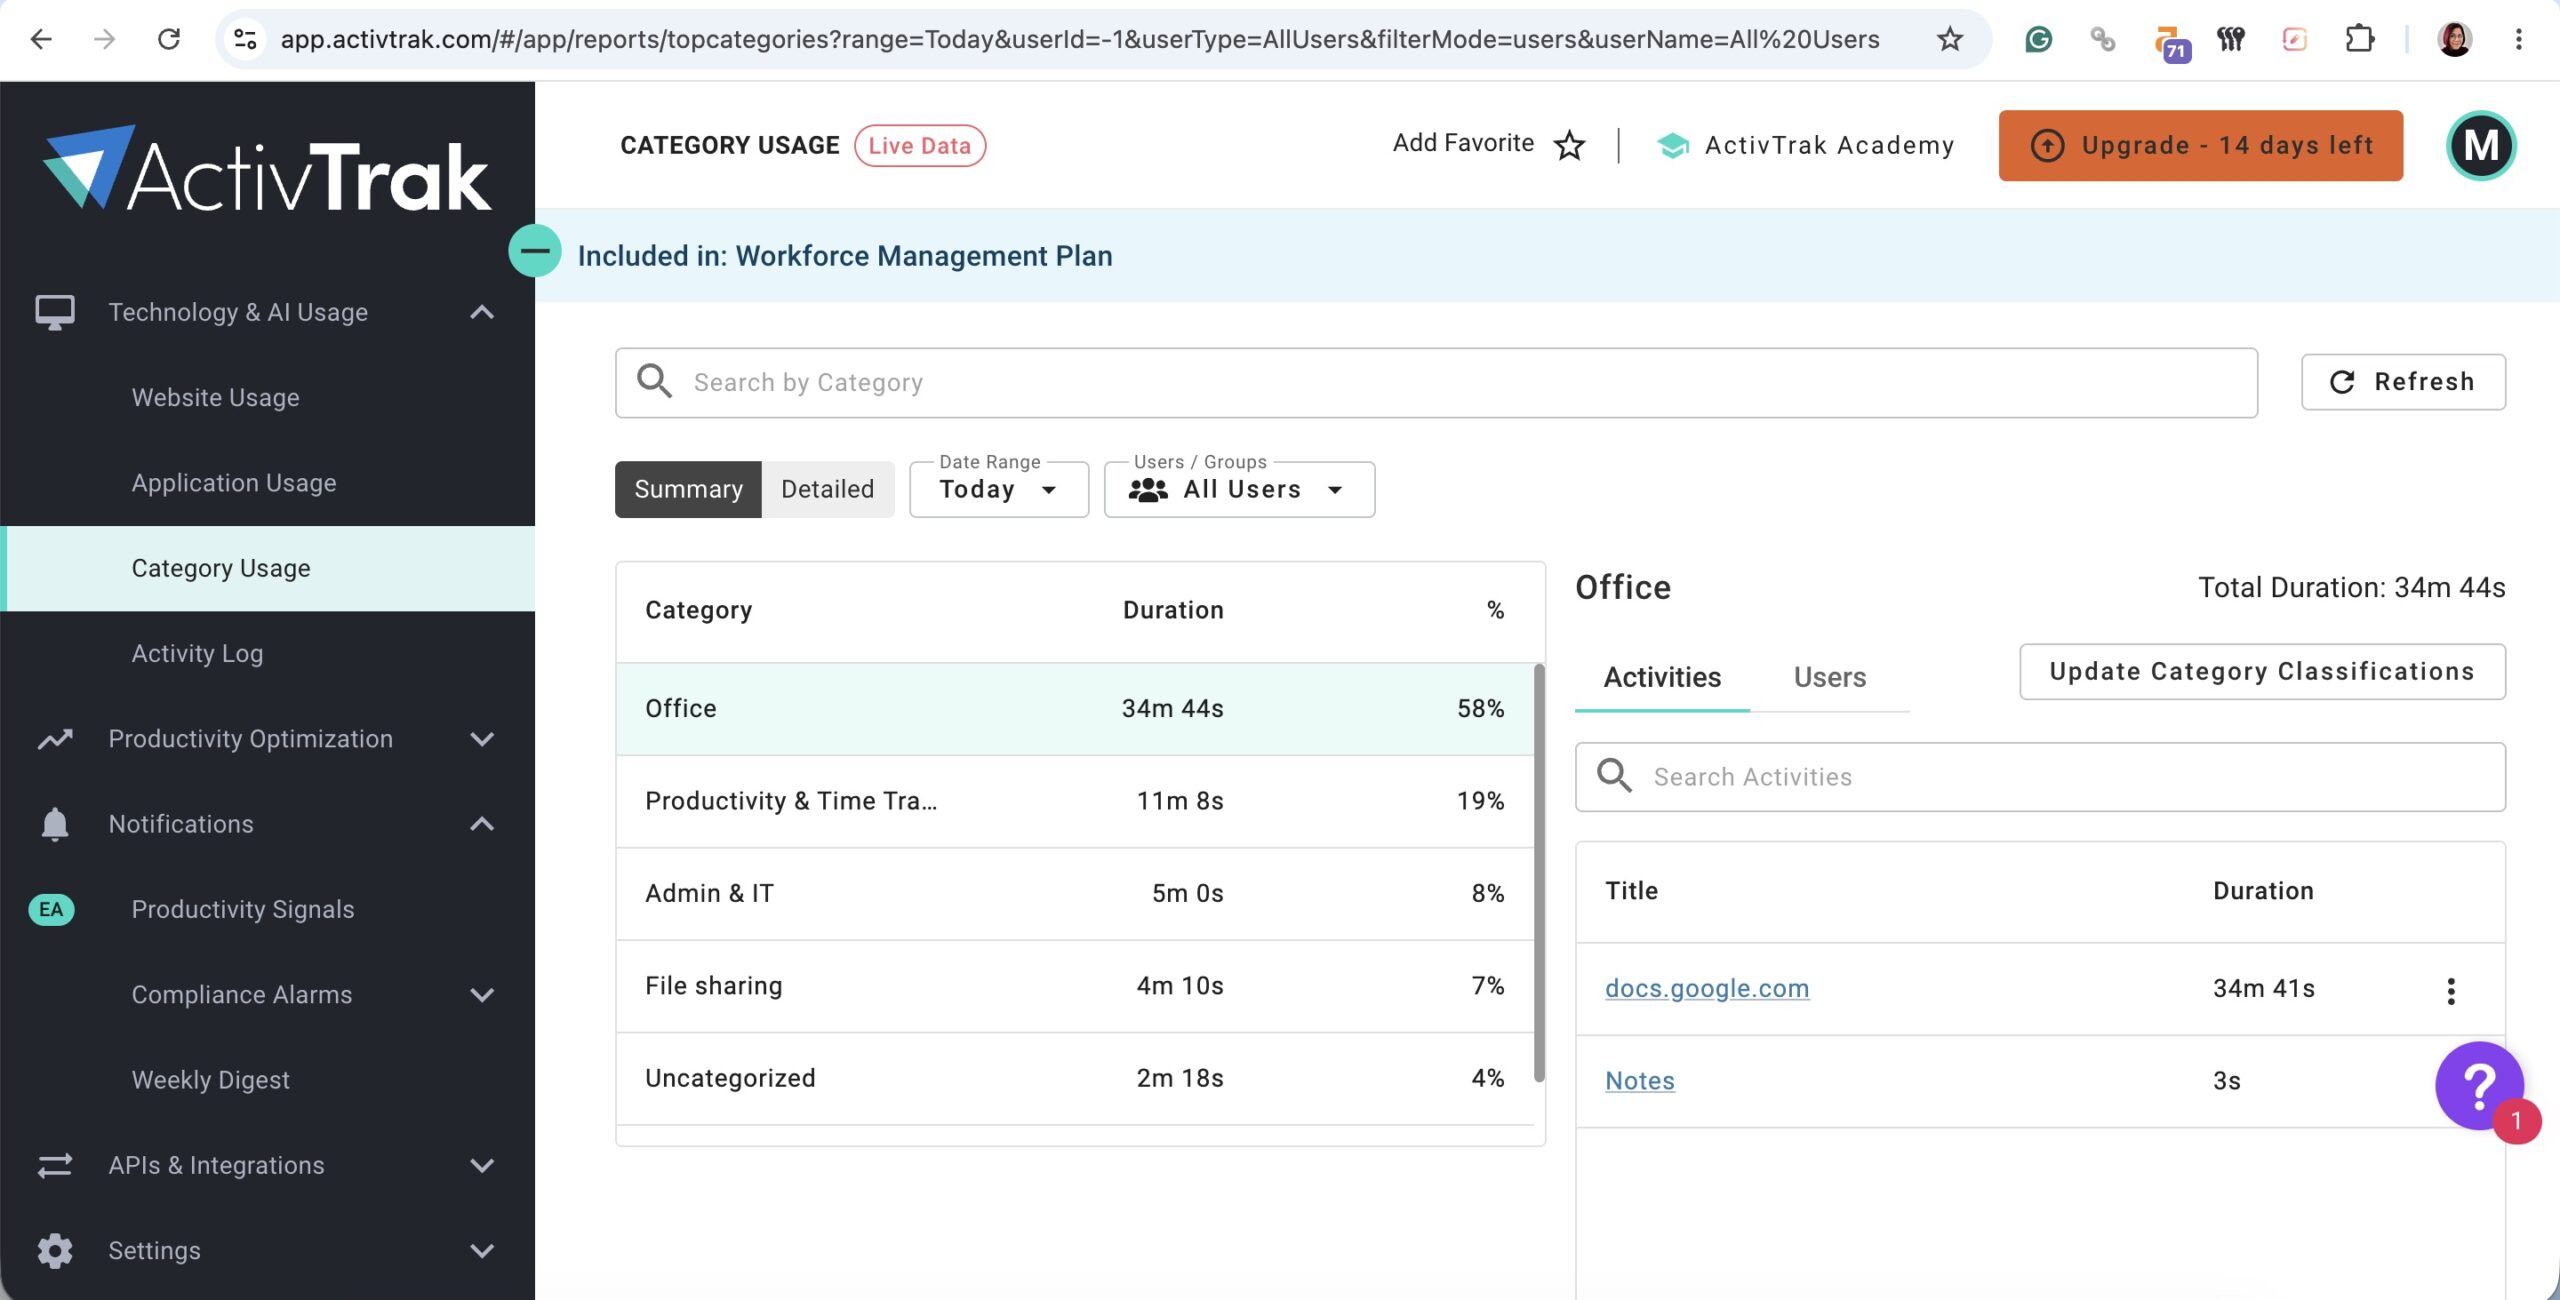
Task: Go back with the browser back arrow
Action: tap(41, 39)
